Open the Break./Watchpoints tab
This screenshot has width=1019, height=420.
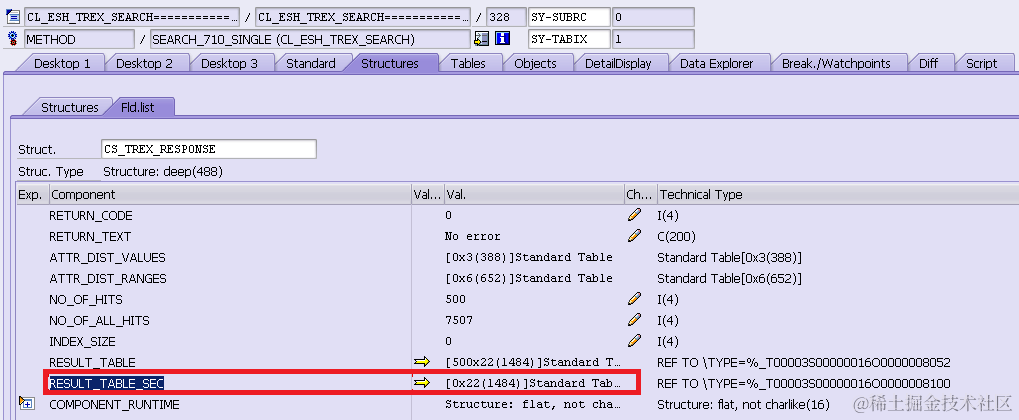pyautogui.click(x=836, y=64)
